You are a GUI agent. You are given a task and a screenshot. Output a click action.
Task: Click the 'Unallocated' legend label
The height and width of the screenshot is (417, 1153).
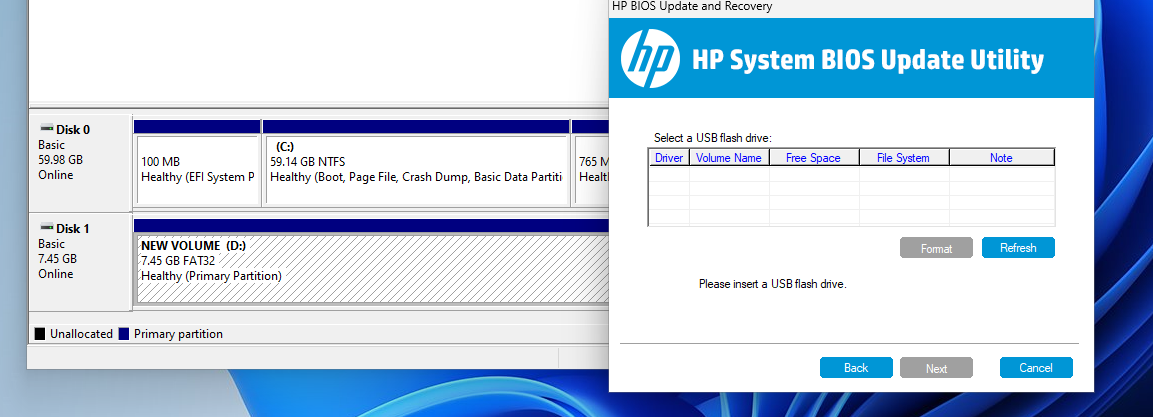(x=81, y=334)
